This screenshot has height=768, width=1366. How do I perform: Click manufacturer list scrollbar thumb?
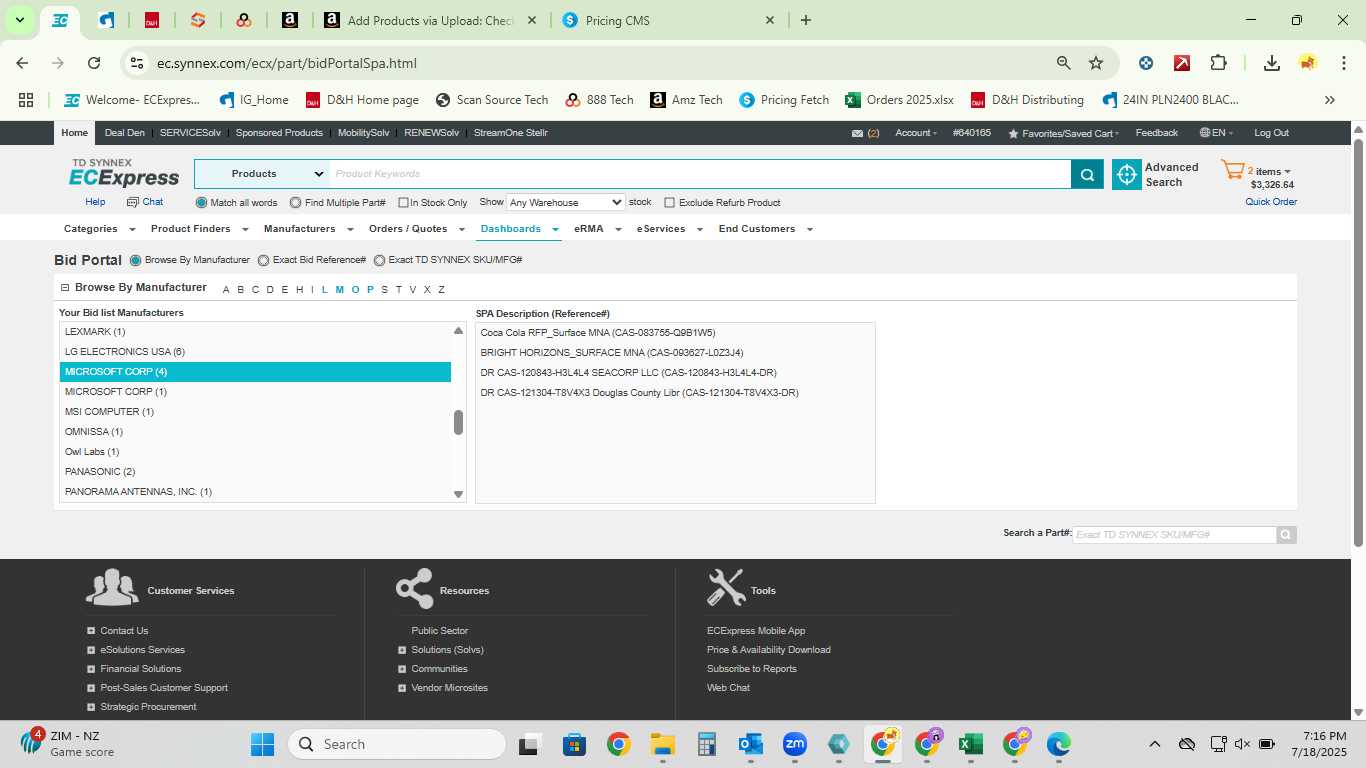pyautogui.click(x=458, y=422)
